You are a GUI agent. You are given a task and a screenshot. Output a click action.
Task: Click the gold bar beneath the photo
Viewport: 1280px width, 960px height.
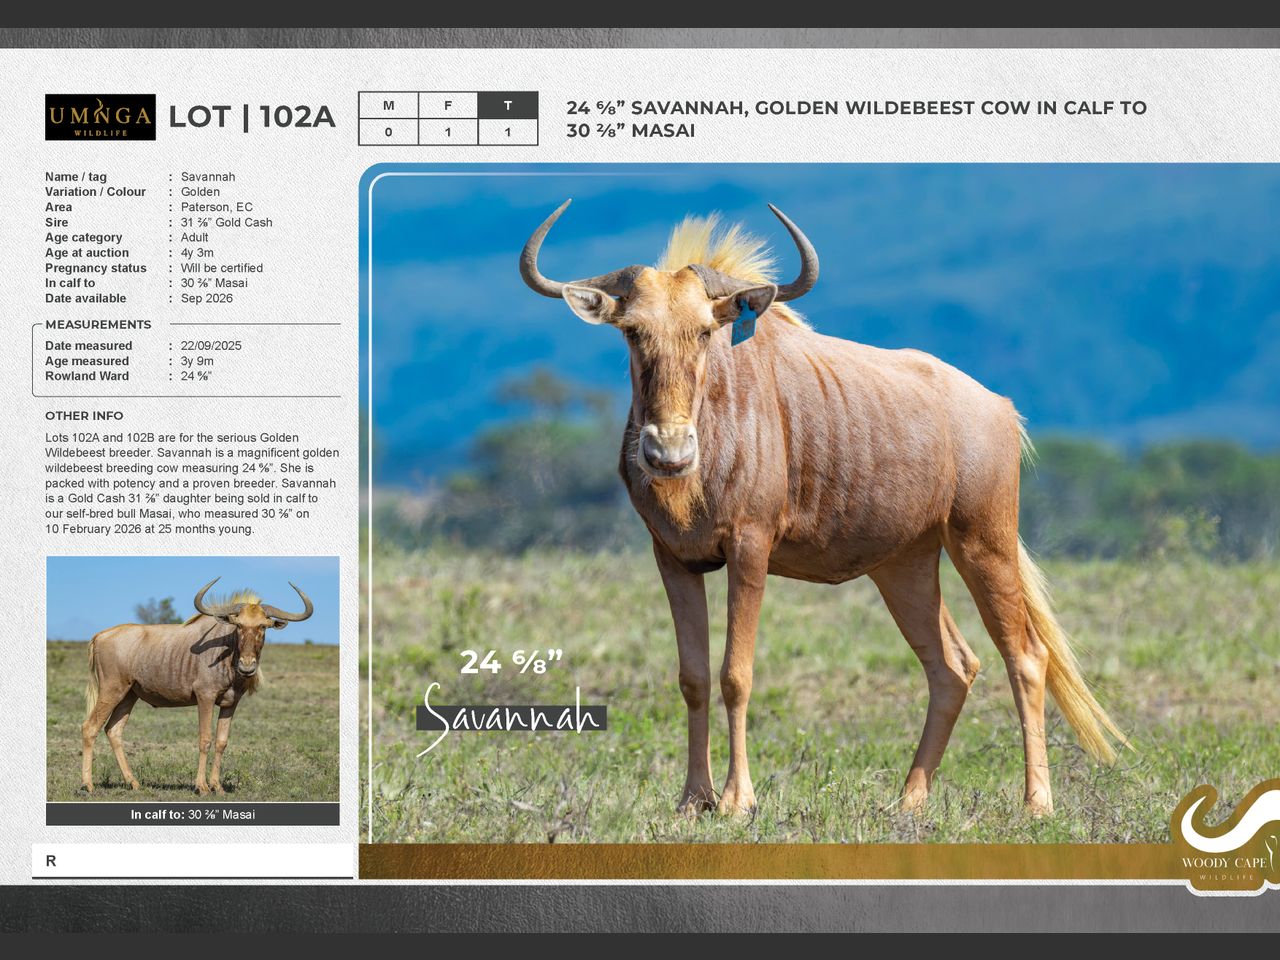760,861
